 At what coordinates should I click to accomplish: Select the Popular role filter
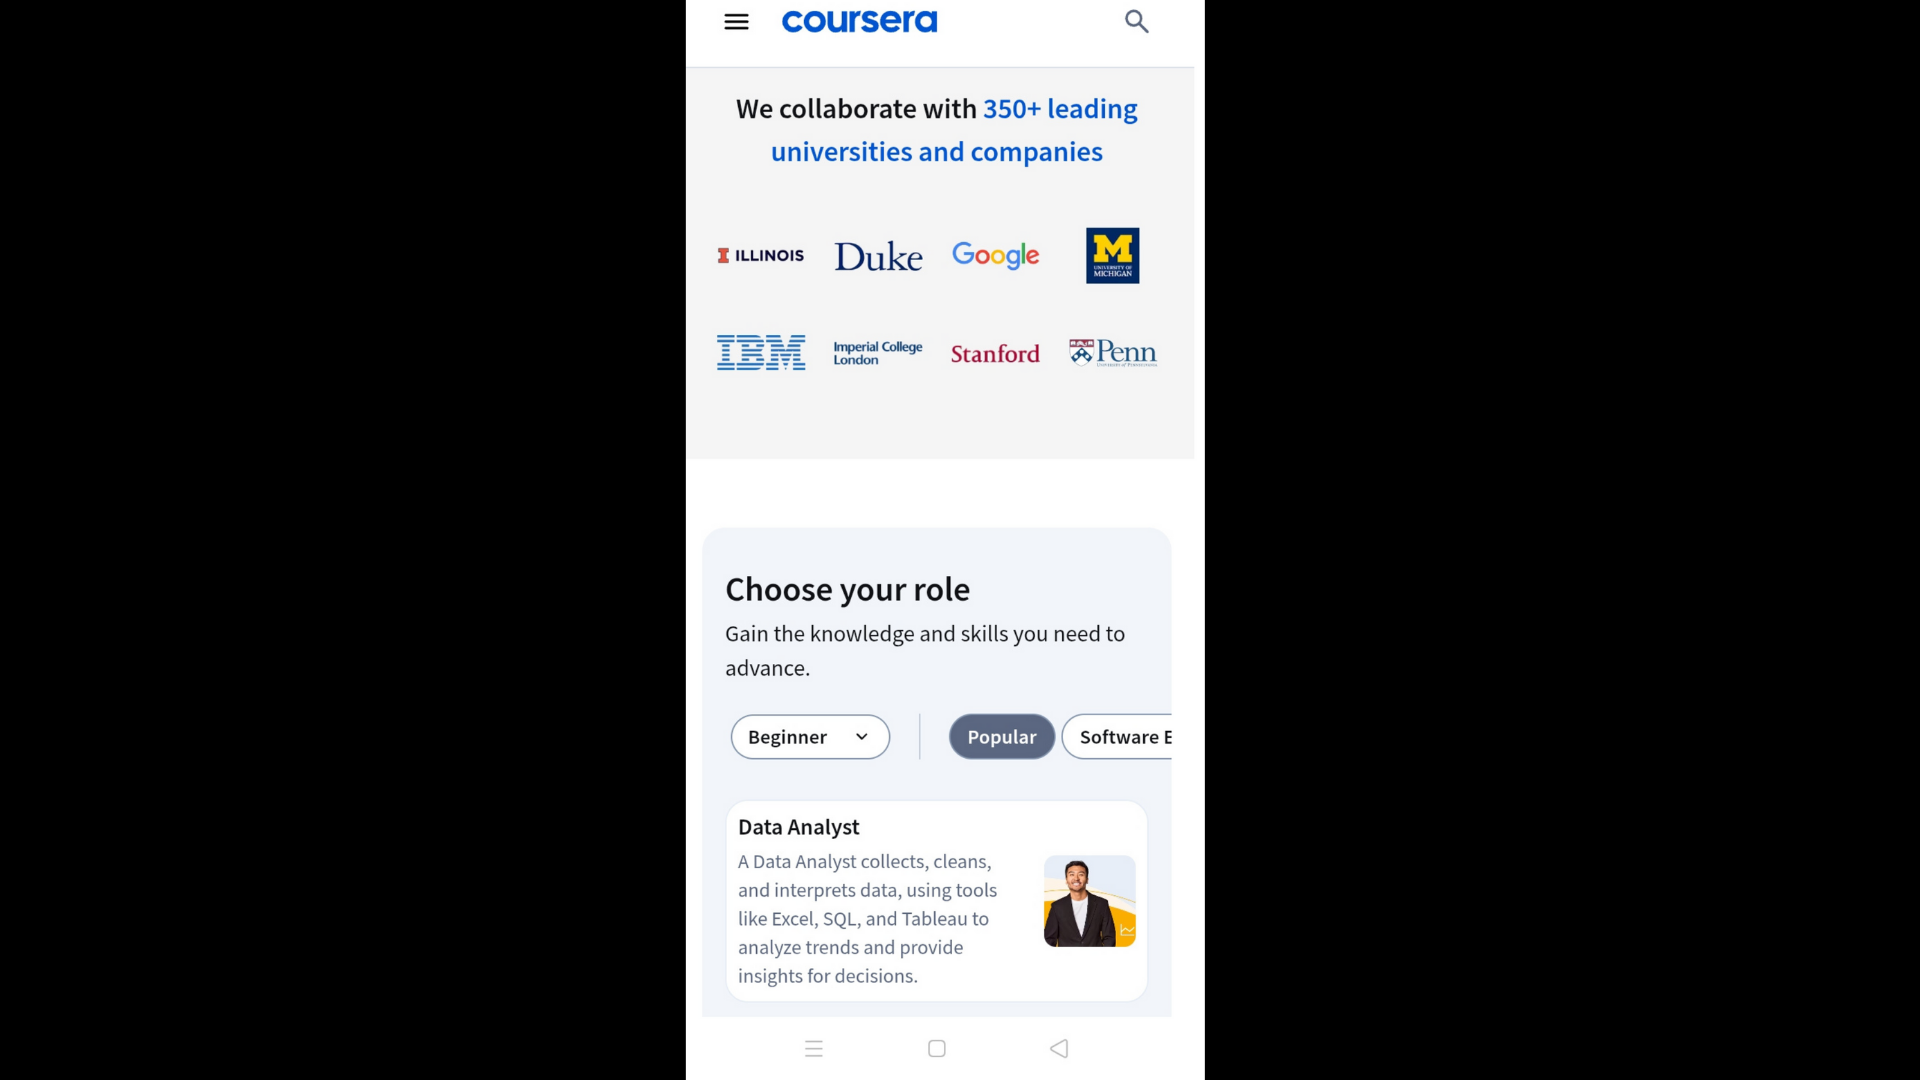coord(1002,737)
